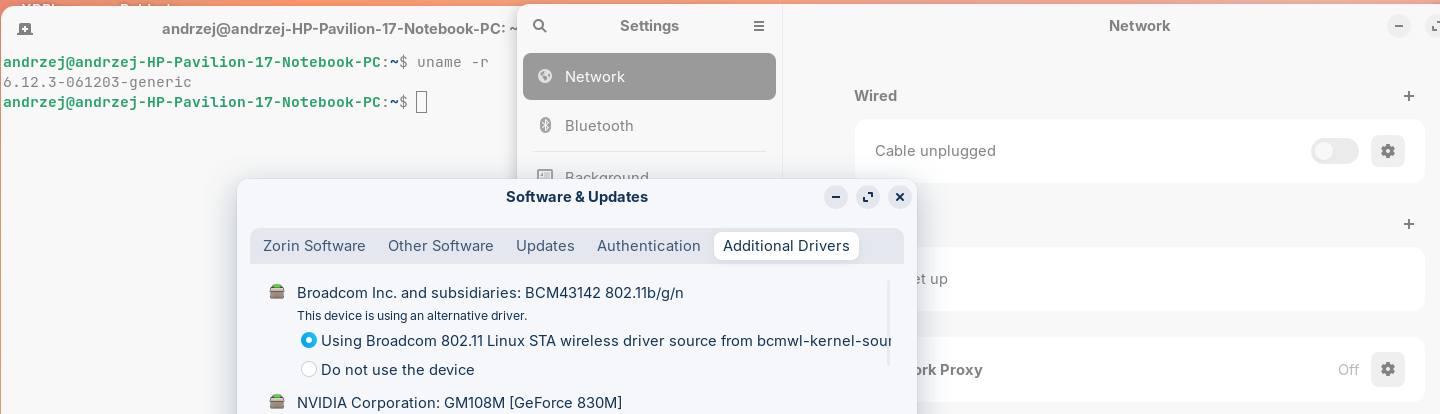The image size is (1440, 414).
Task: Click the Cable unplugged label
Action: click(x=935, y=151)
